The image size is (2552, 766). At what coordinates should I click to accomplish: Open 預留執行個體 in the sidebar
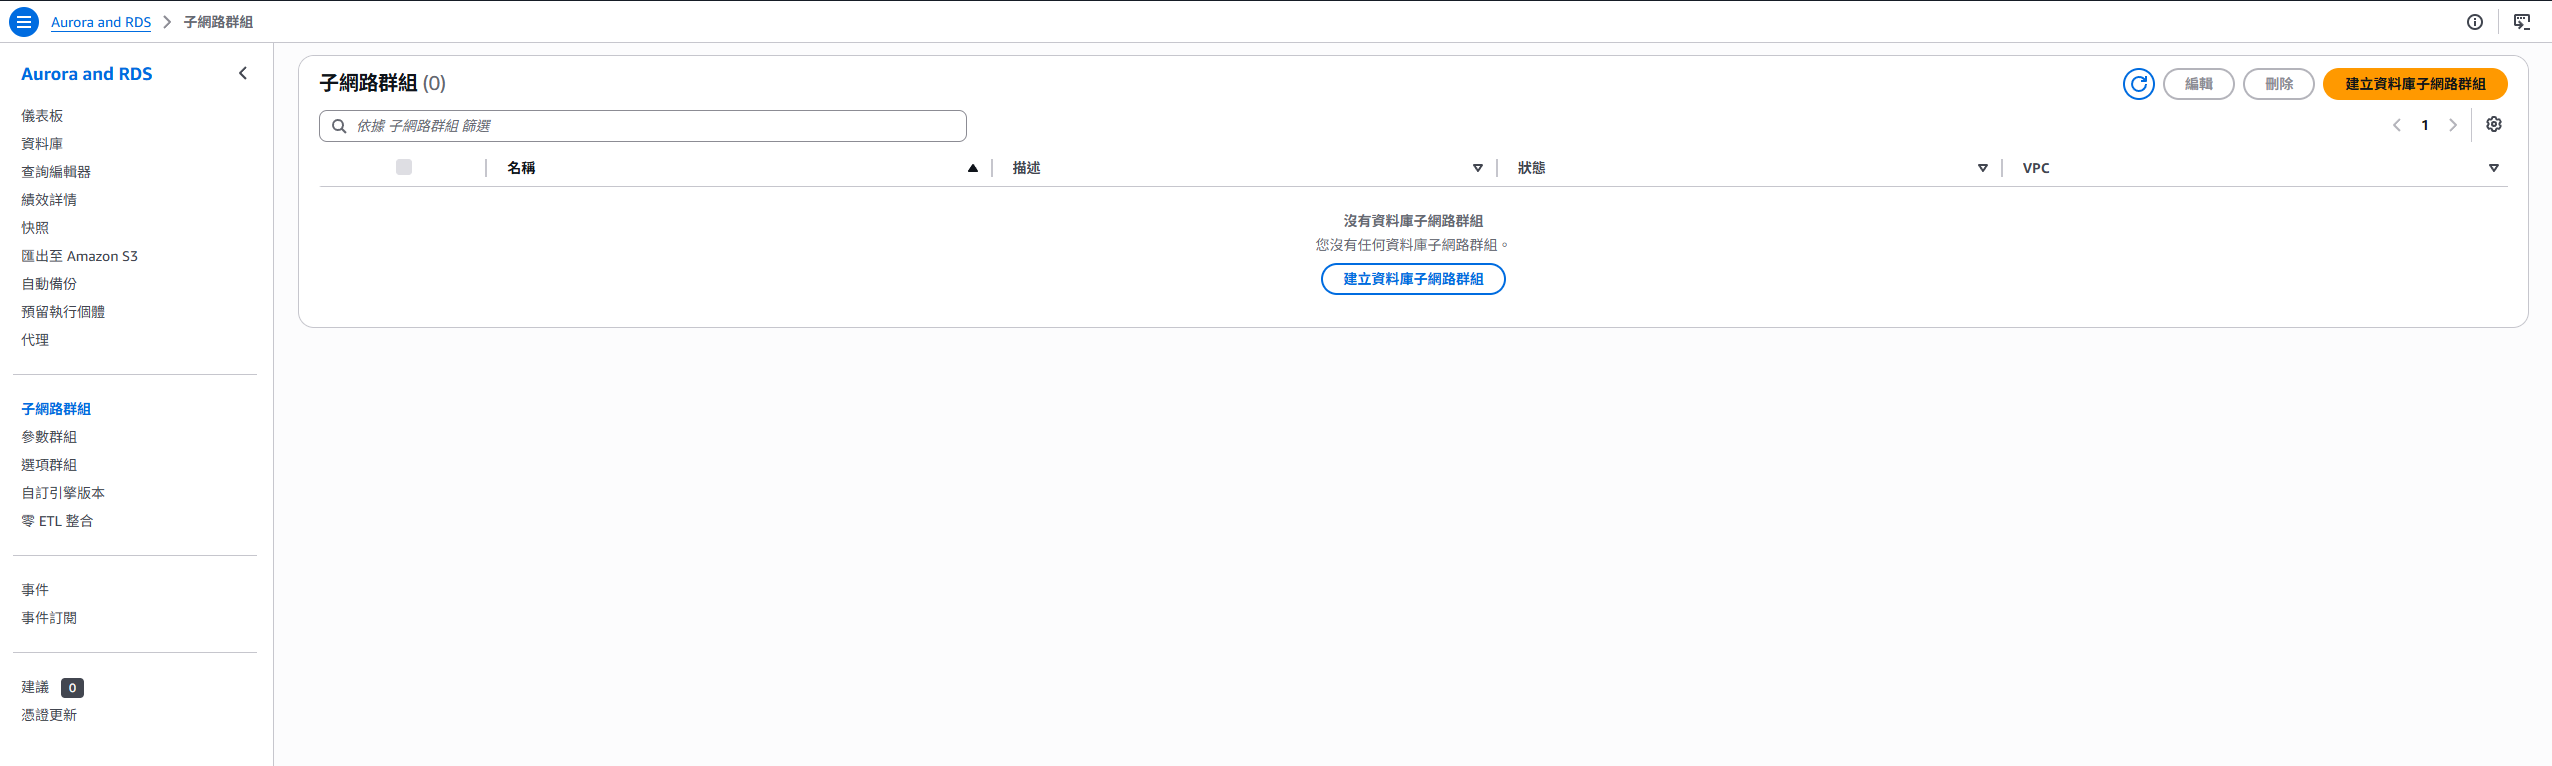pos(63,312)
